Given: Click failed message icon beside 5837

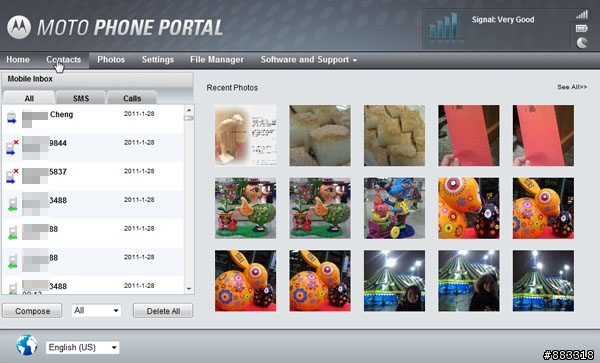Looking at the screenshot, I should (x=12, y=176).
